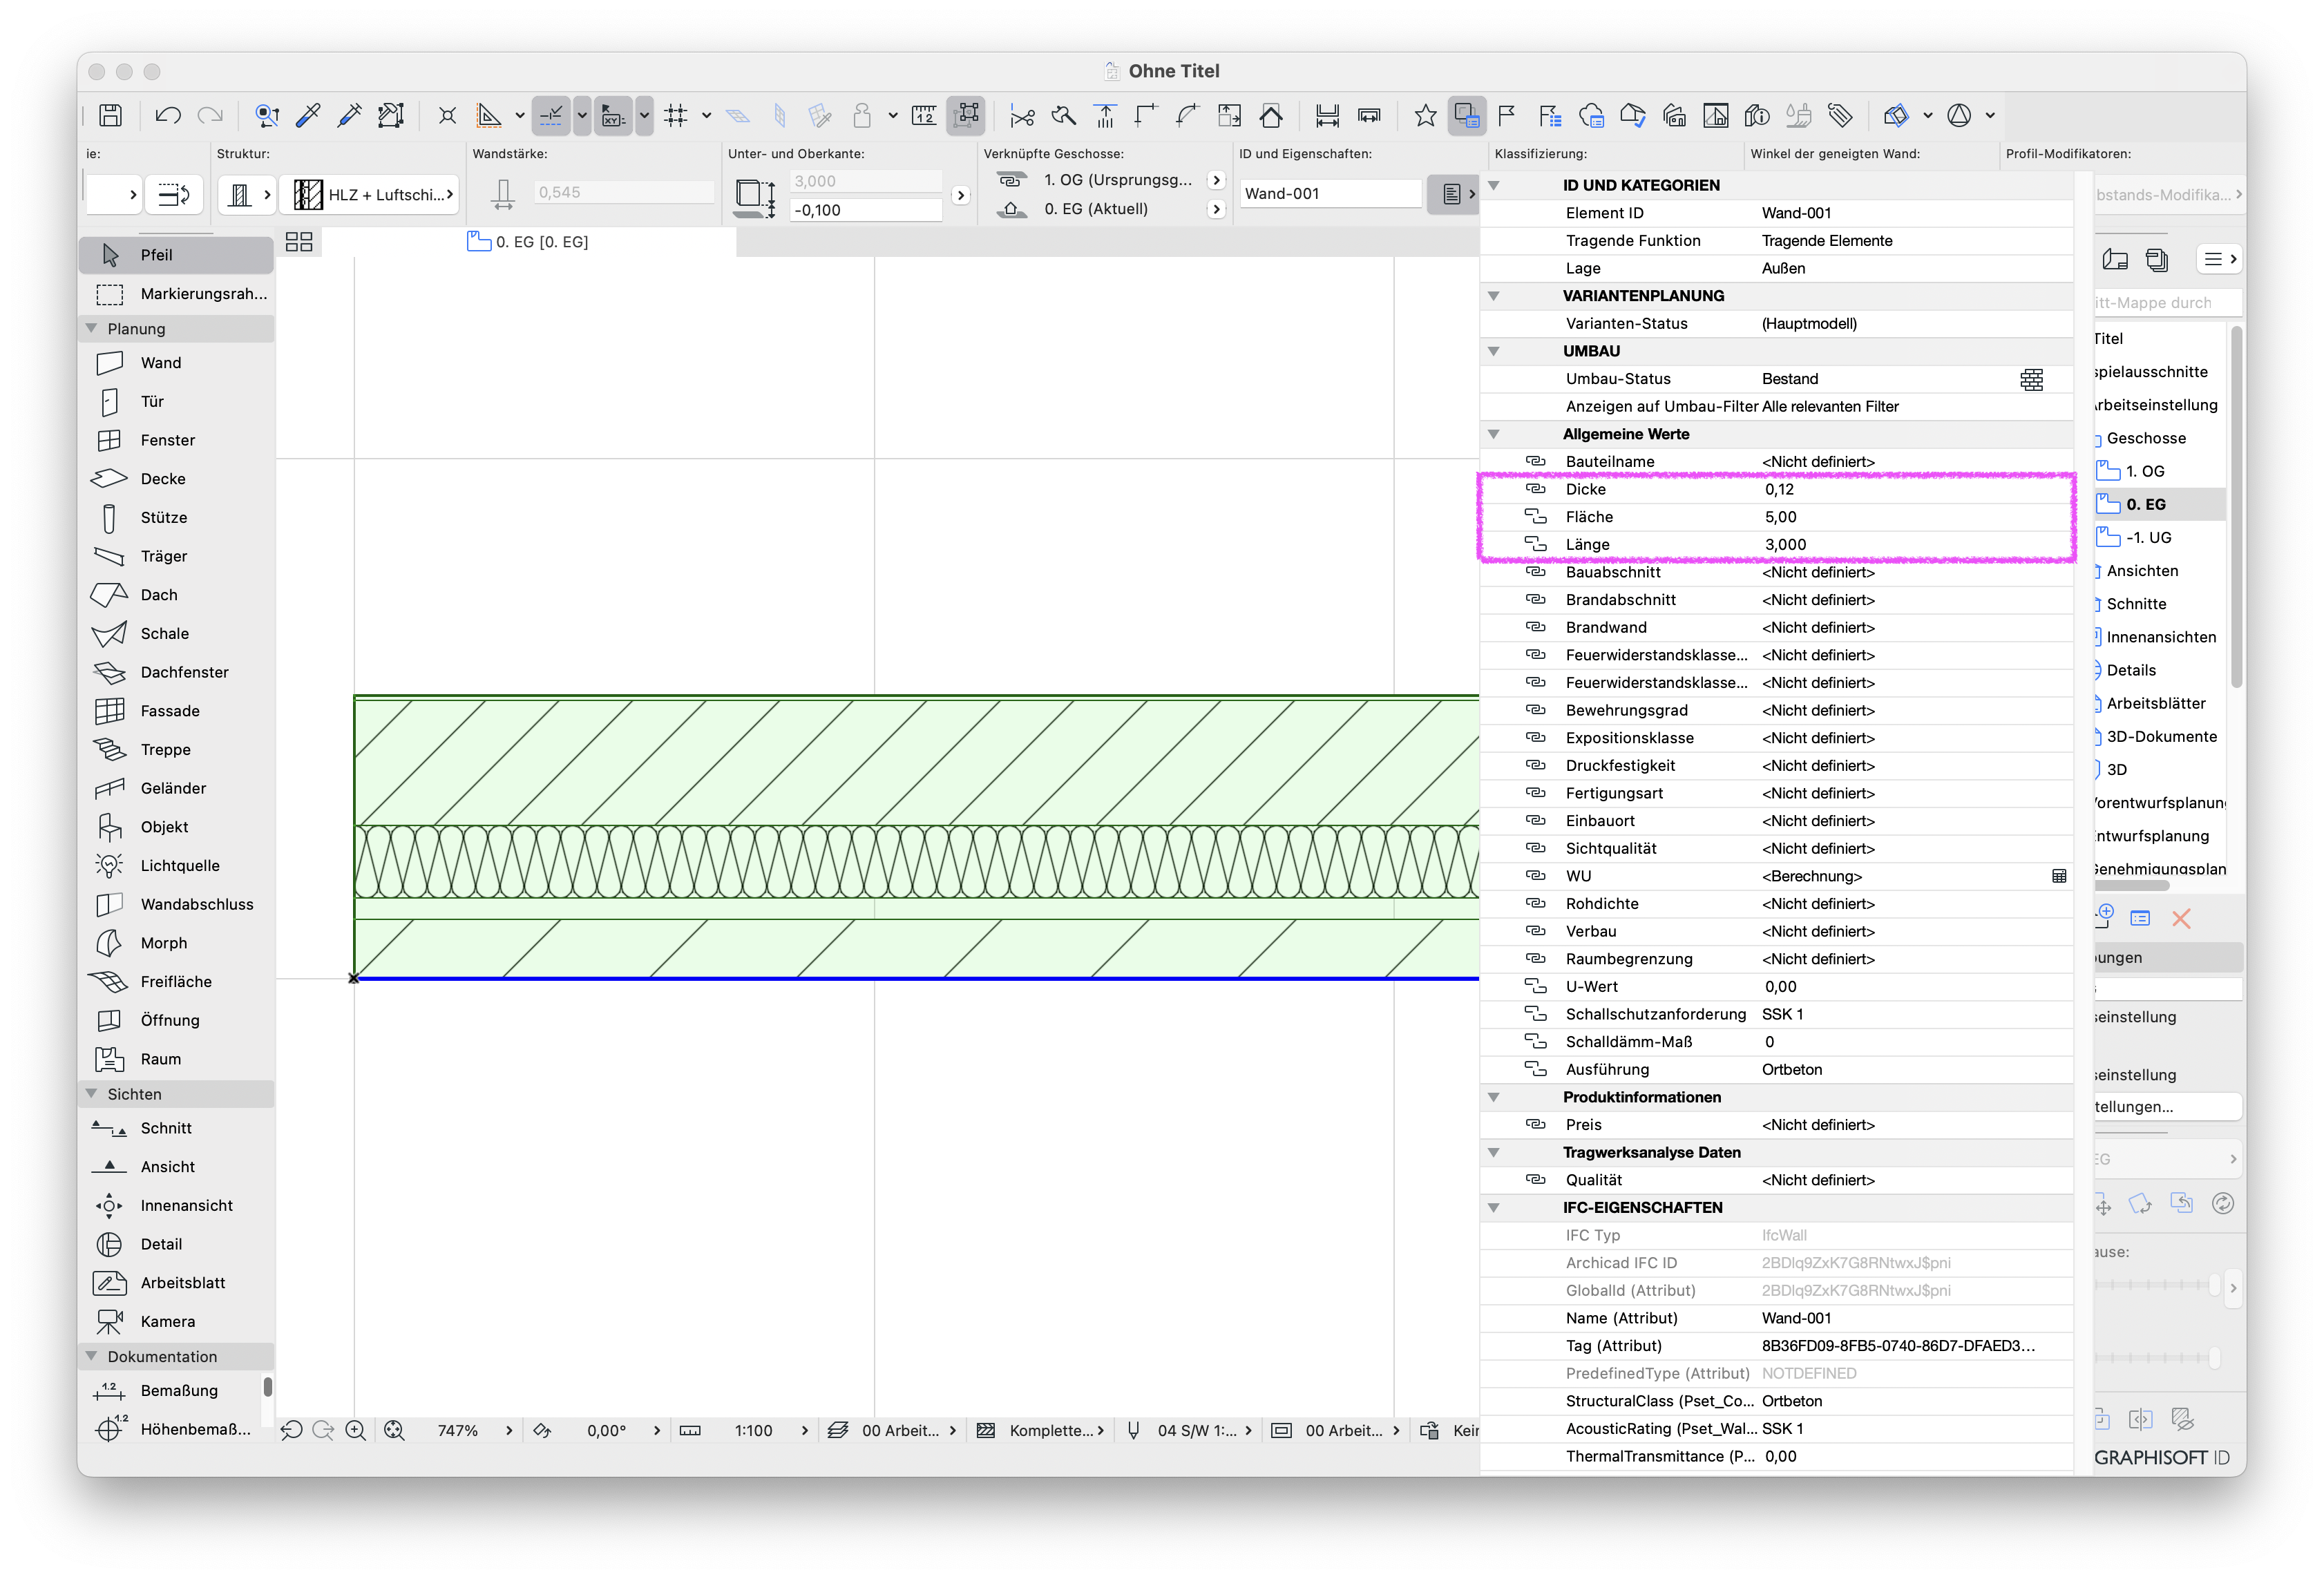Toggle the link icon for Brandwand
2324x1579 pixels.
(x=1535, y=627)
